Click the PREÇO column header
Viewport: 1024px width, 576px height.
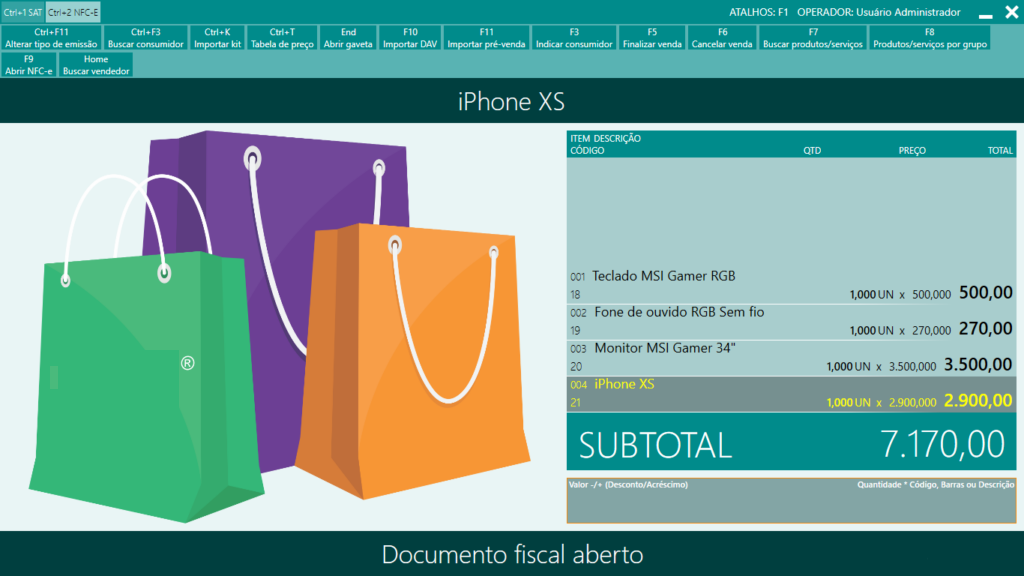pos(912,151)
